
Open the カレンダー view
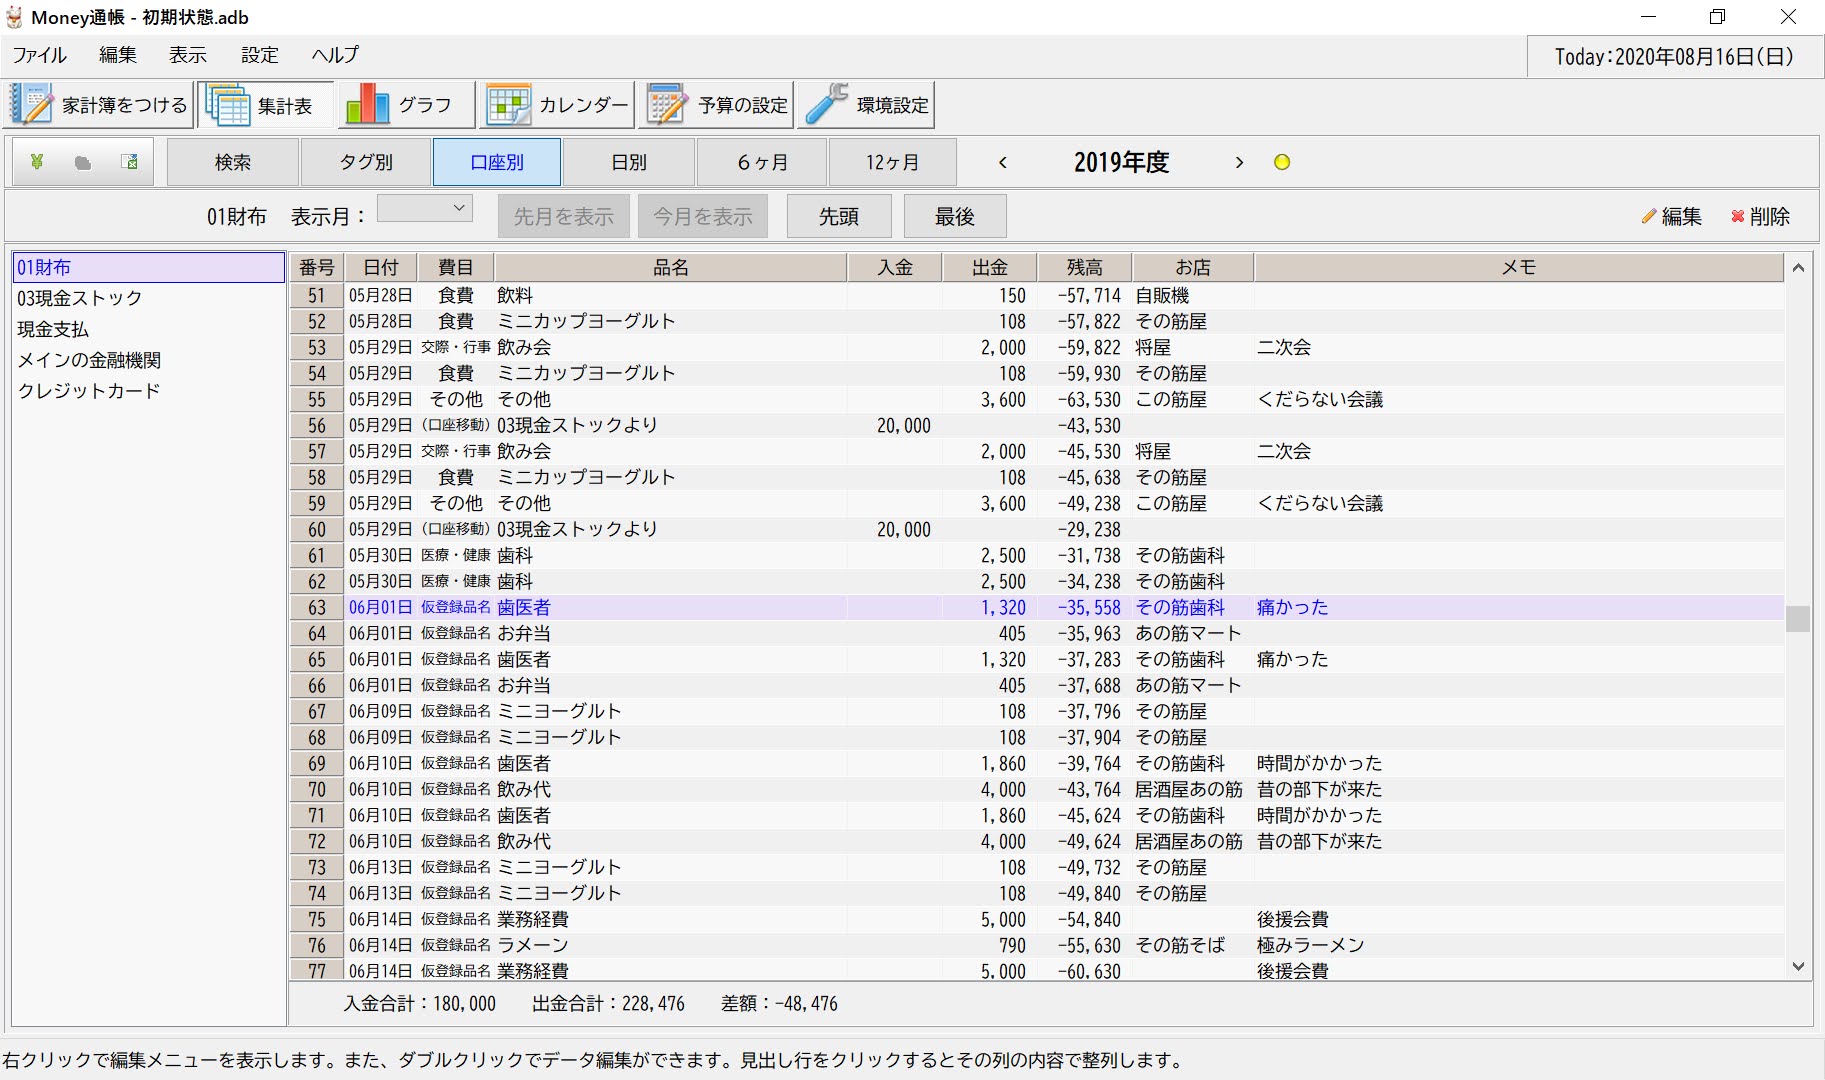click(557, 105)
